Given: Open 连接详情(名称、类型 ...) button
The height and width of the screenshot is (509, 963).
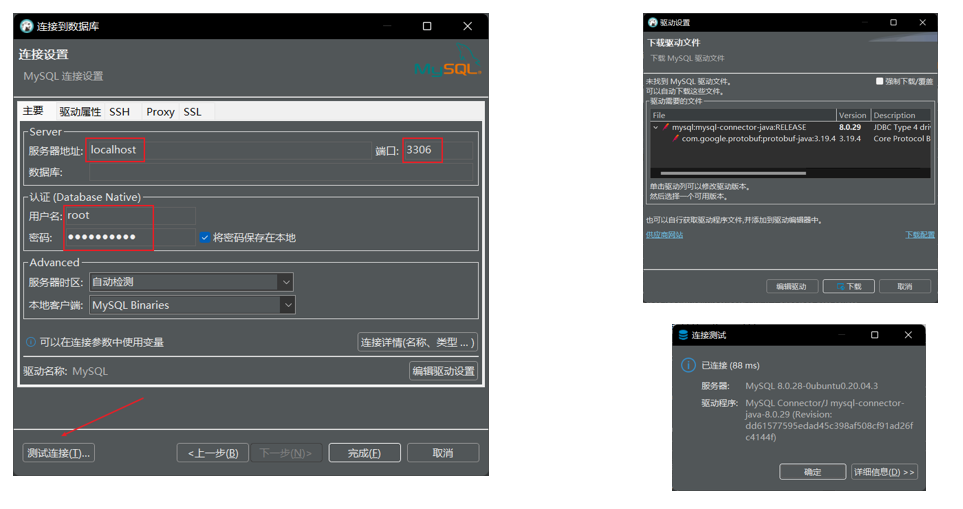Looking at the screenshot, I should tap(418, 342).
